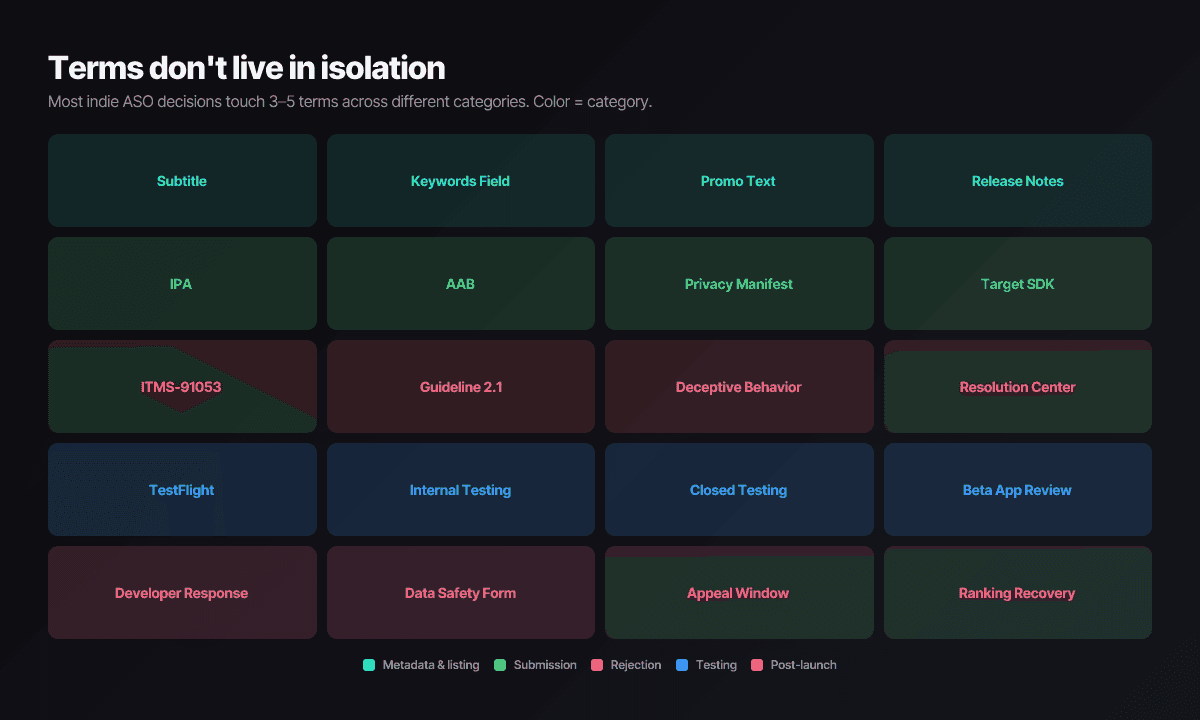The width and height of the screenshot is (1200, 720).
Task: Click the TestFlight card
Action: (182, 490)
